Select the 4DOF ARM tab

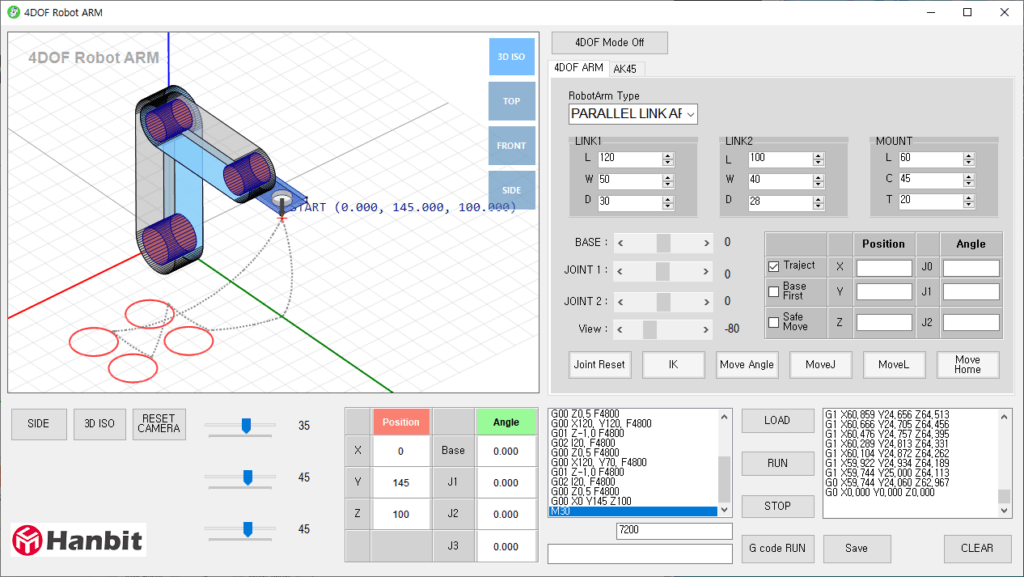(x=579, y=68)
